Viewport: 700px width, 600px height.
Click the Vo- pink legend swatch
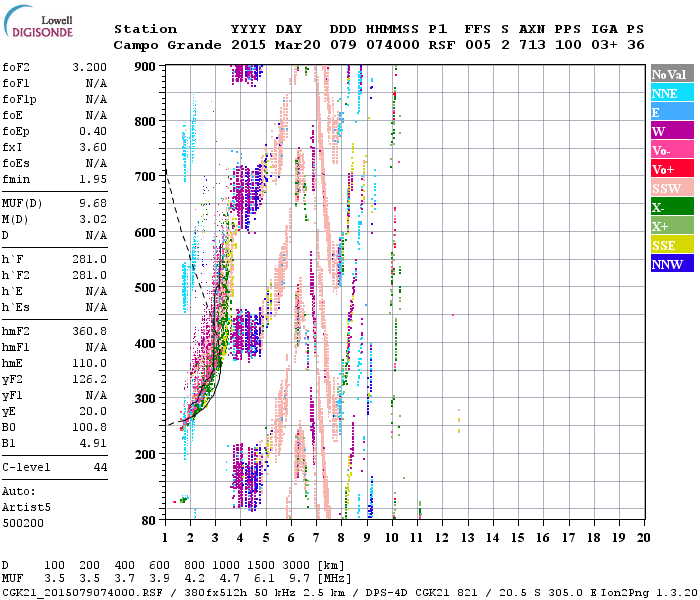(x=672, y=150)
